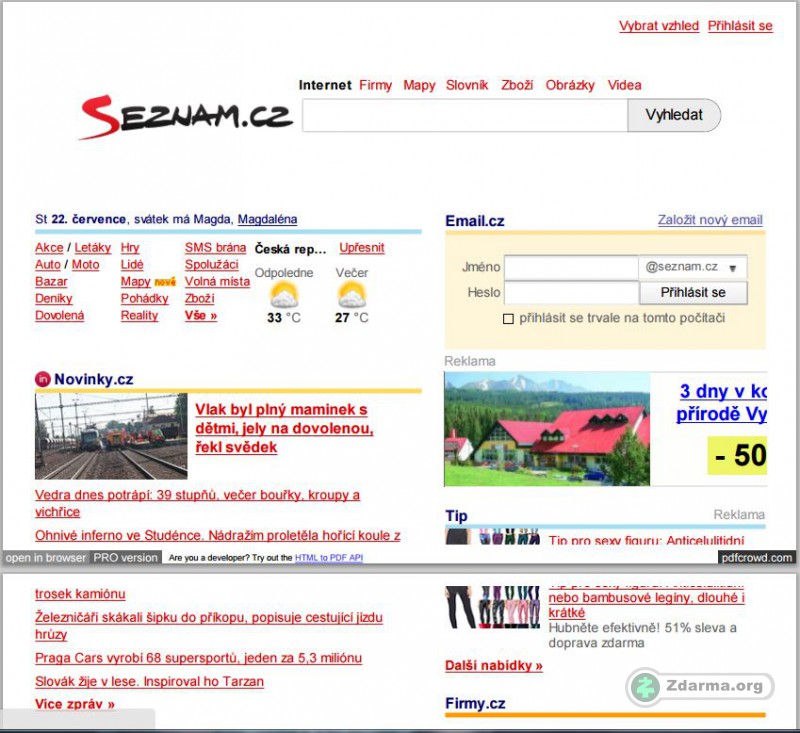Image resolution: width=800 pixels, height=733 pixels.
Task: Open 'Vedra dnes potrápí' news link
Action: pyautogui.click(x=197, y=503)
